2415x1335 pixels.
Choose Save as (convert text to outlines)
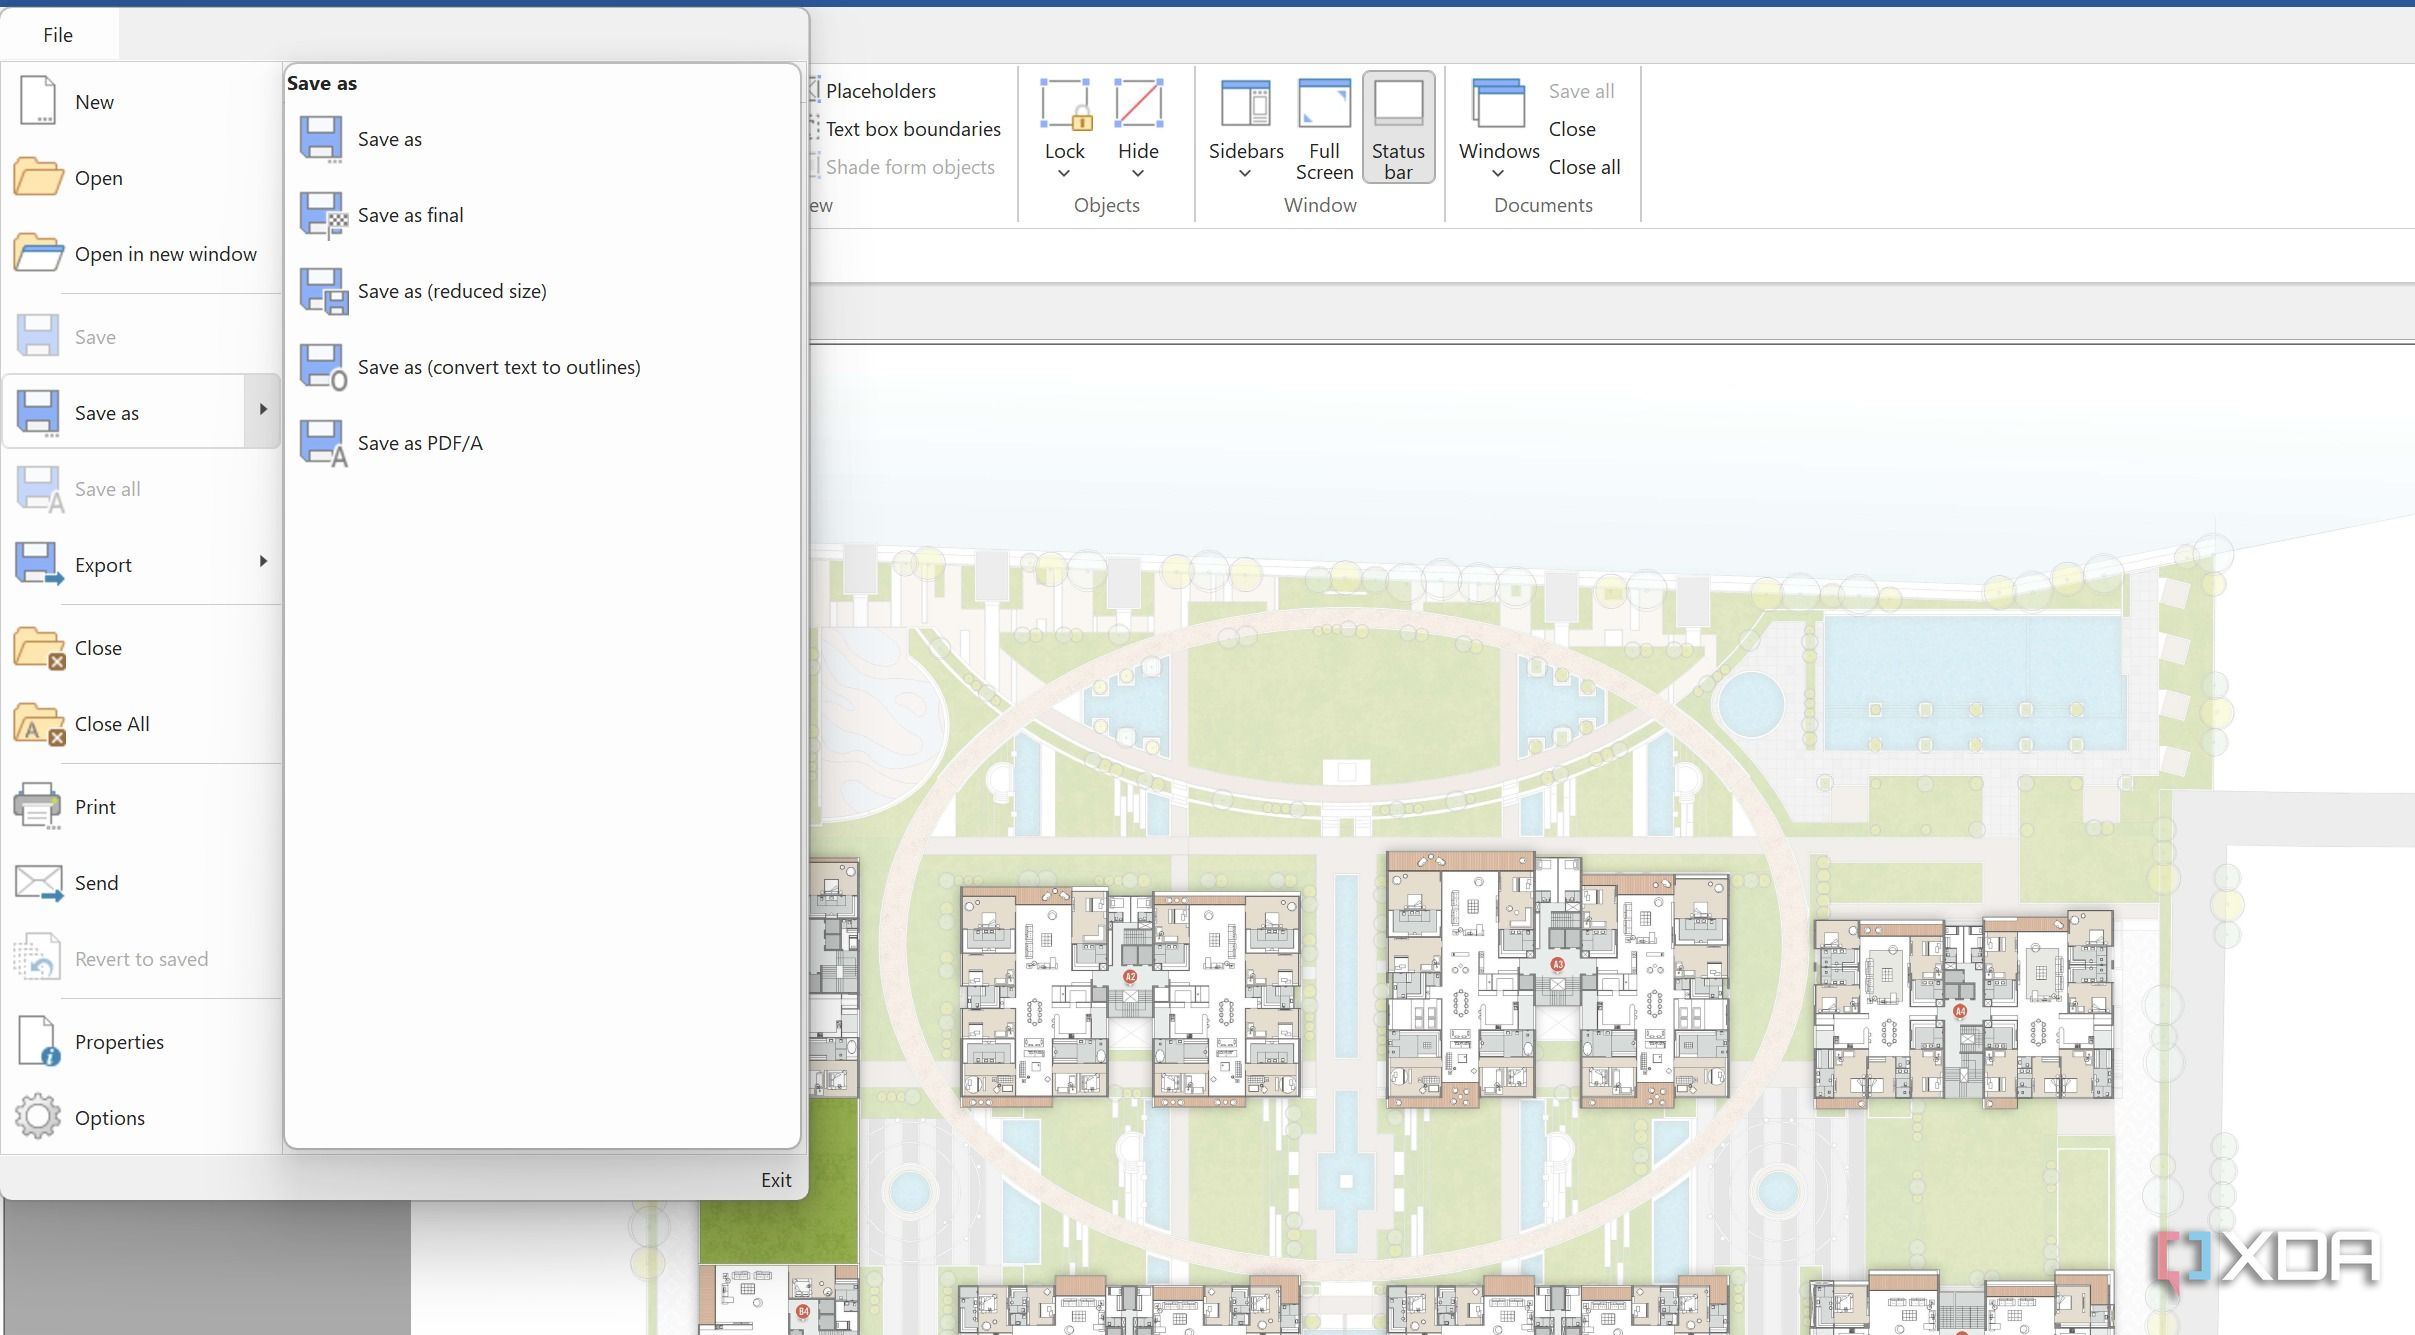(x=542, y=367)
